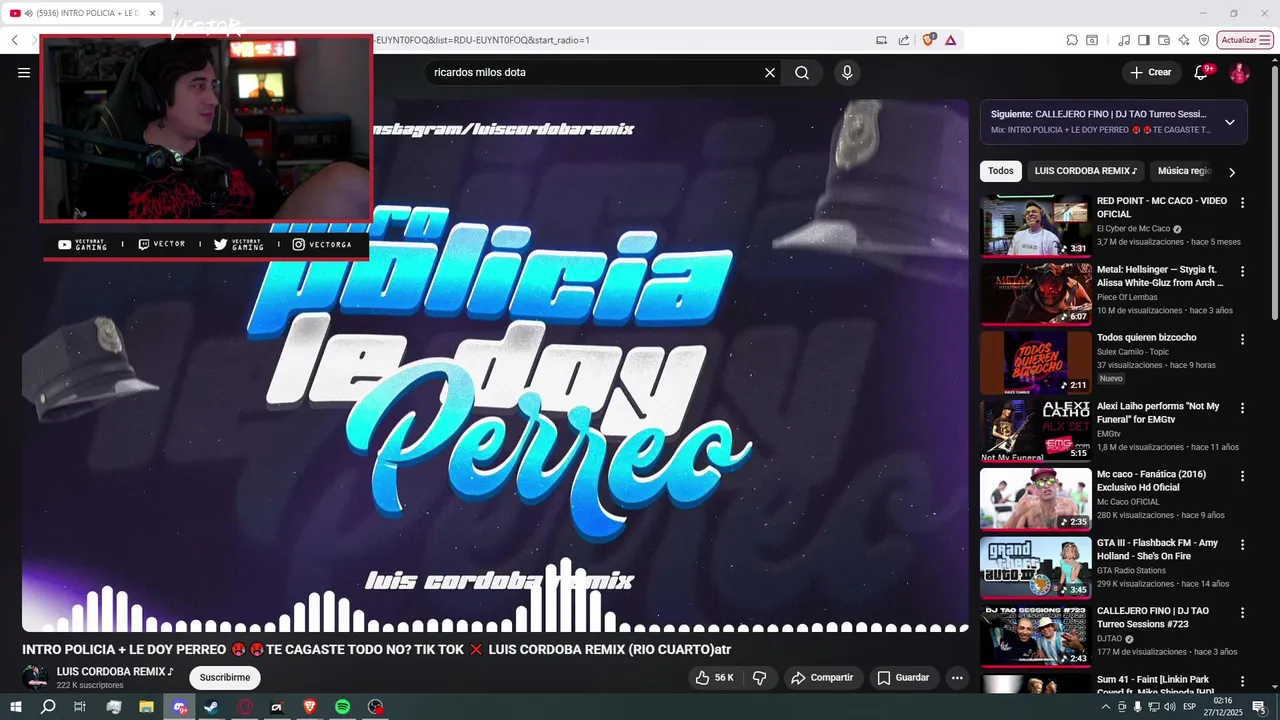Open Alexi Laiho Not My Funeral title
Screen dimensions: 1280x720
click(1158, 413)
